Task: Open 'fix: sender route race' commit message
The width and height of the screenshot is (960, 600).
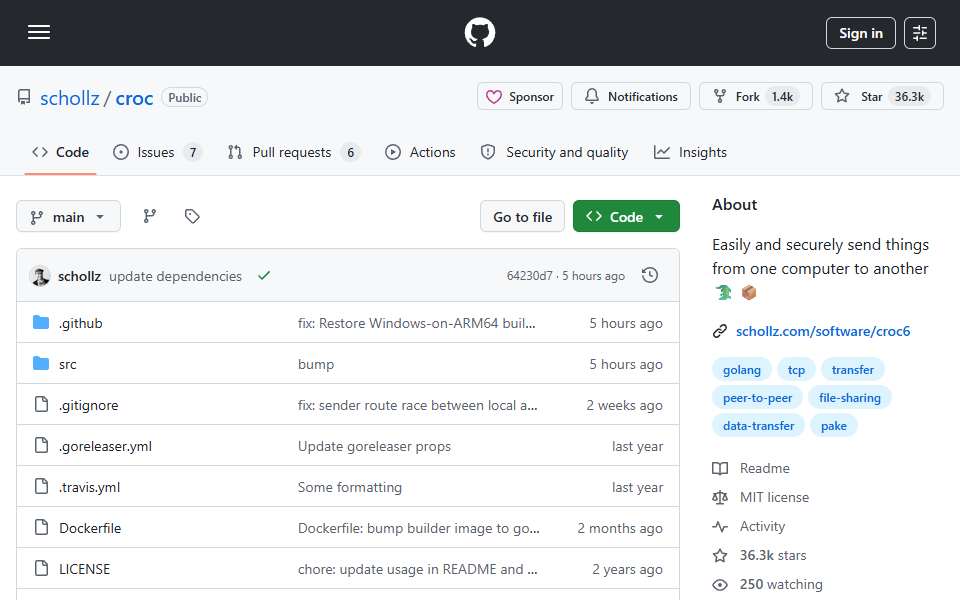Action: (x=418, y=405)
